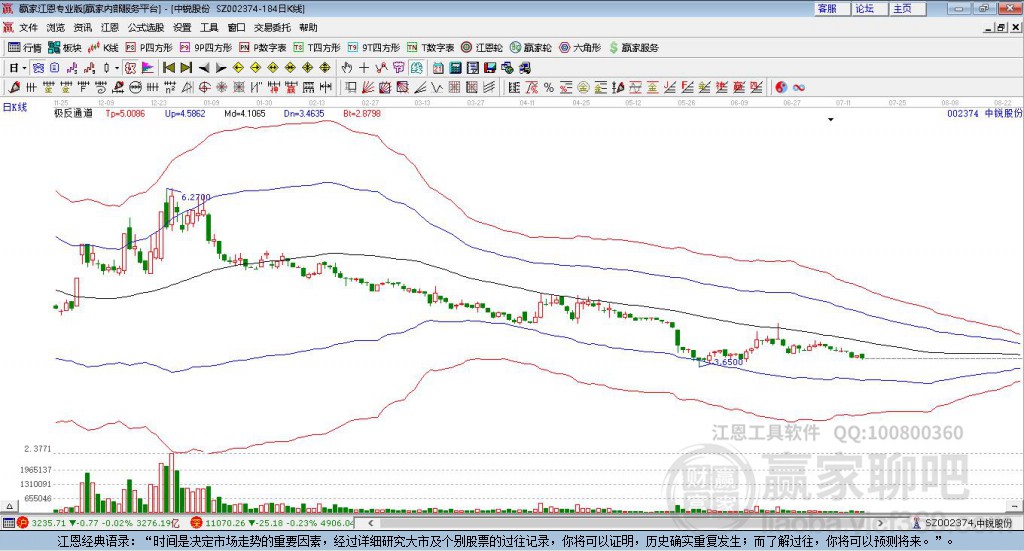The height and width of the screenshot is (551, 1024).
Task: Select the percent symbol retracement tool
Action: (549, 87)
